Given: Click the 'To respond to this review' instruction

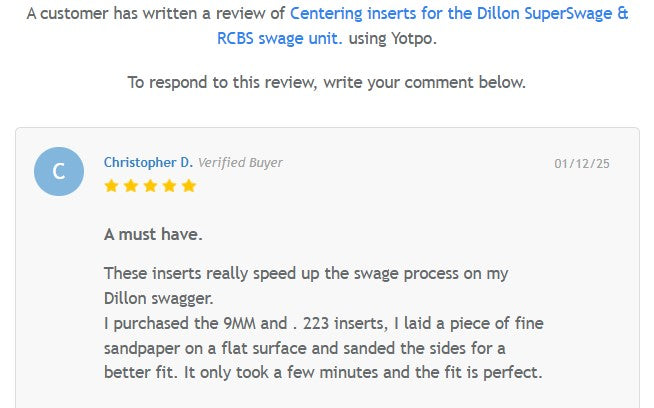Looking at the screenshot, I should (x=326, y=82).
